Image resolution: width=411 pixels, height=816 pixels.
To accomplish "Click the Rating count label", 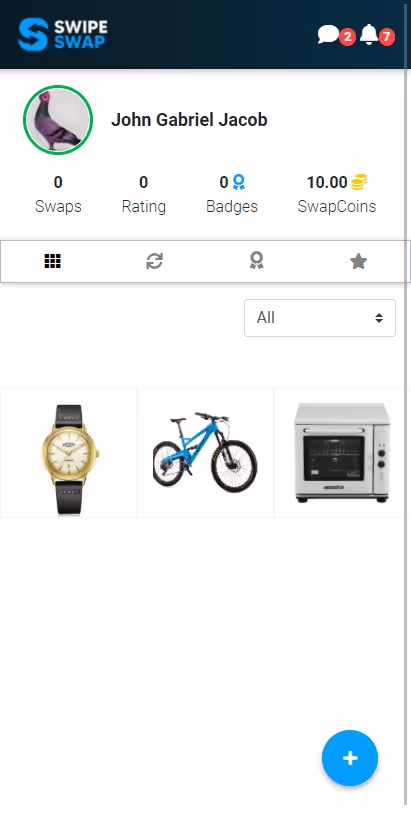I will 144,207.
